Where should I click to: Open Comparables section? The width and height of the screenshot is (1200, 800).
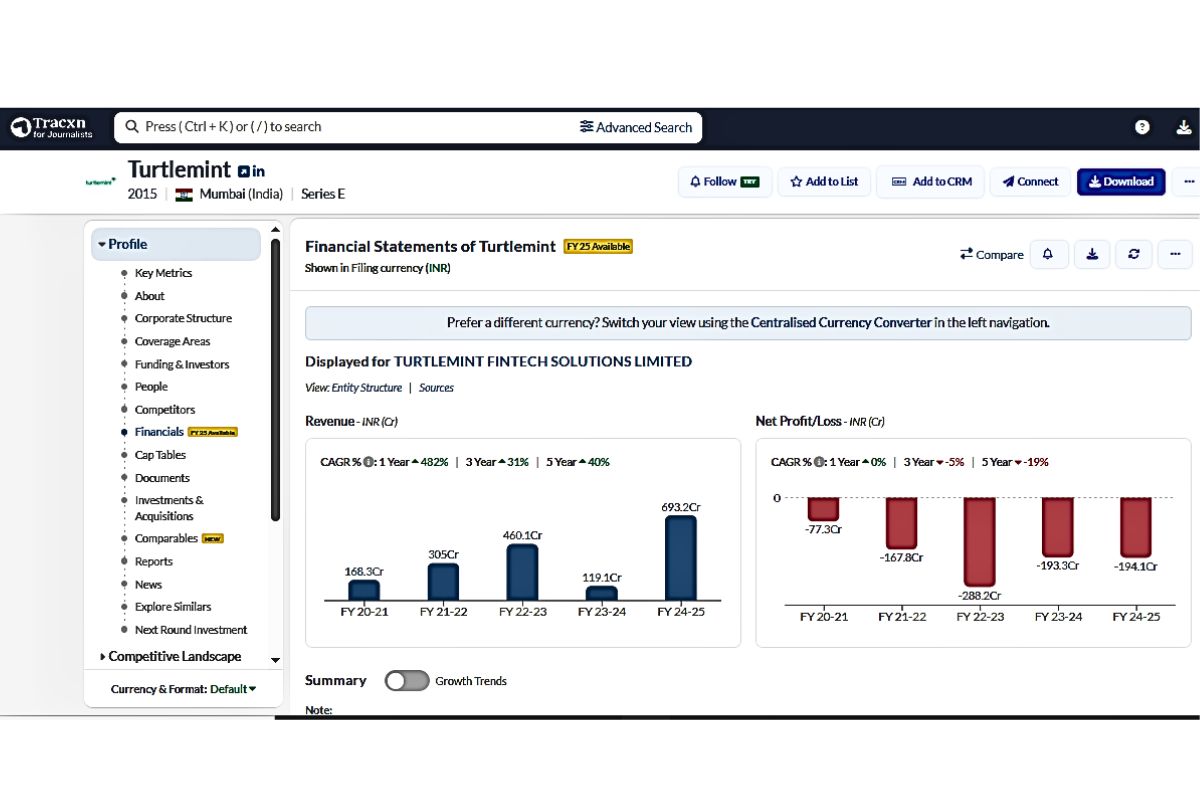tap(166, 538)
